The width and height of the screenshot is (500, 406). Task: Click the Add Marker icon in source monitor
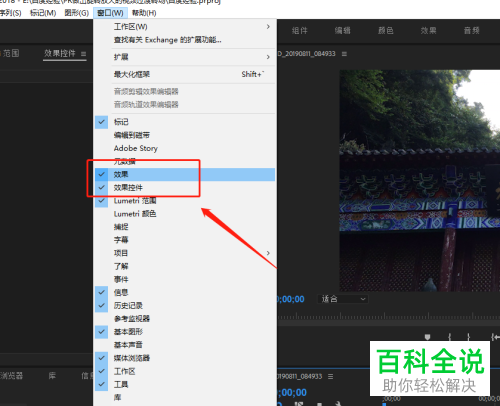[428, 337]
